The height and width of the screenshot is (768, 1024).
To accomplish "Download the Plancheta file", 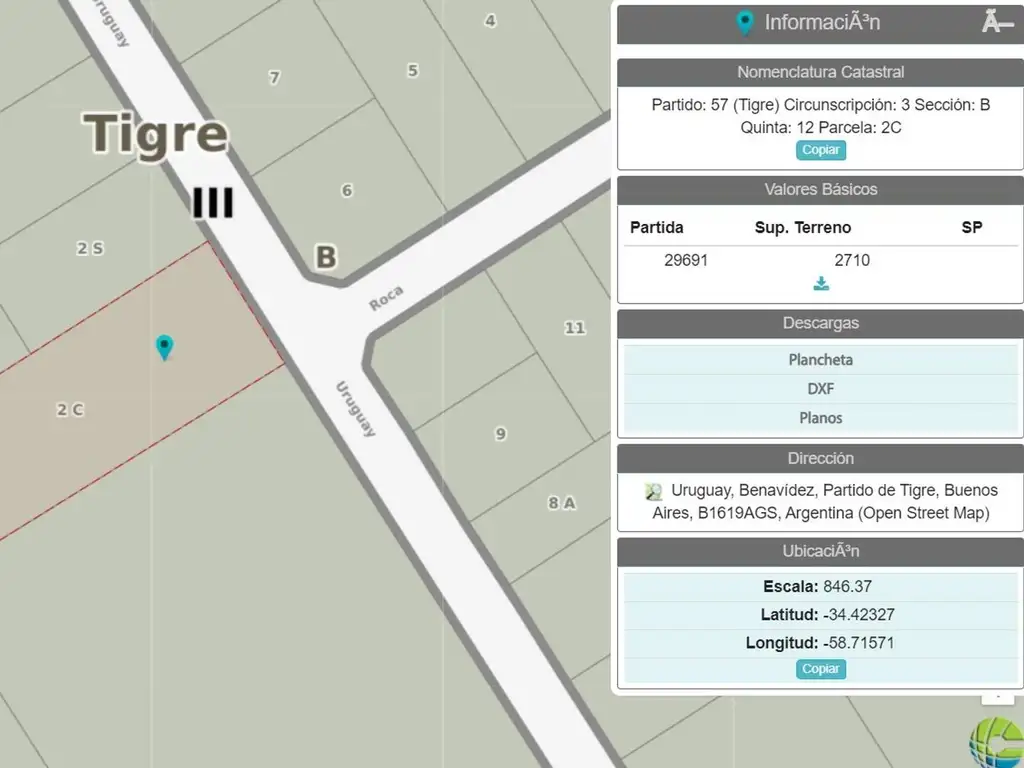I will pyautogui.click(x=820, y=360).
